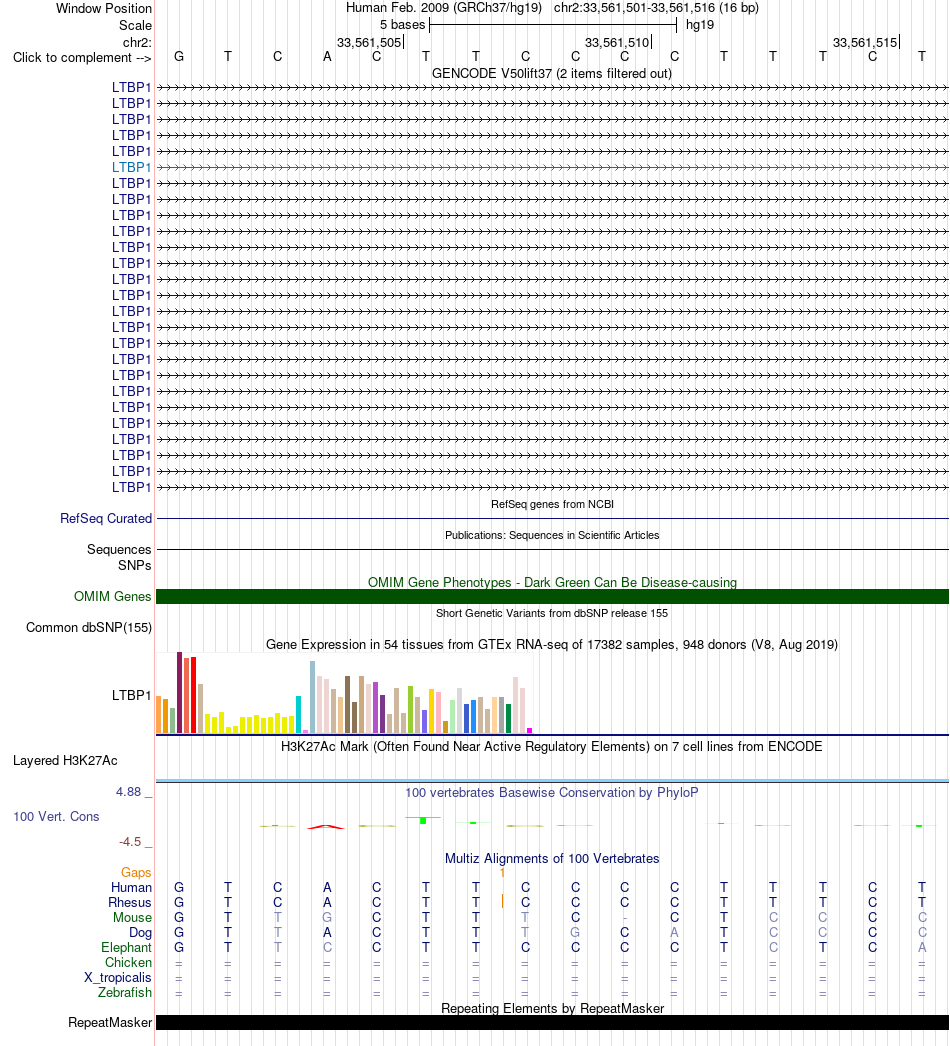This screenshot has height=1046, width=950.
Task: Click the Layered H3K27Ac track label
Action: tap(65, 760)
